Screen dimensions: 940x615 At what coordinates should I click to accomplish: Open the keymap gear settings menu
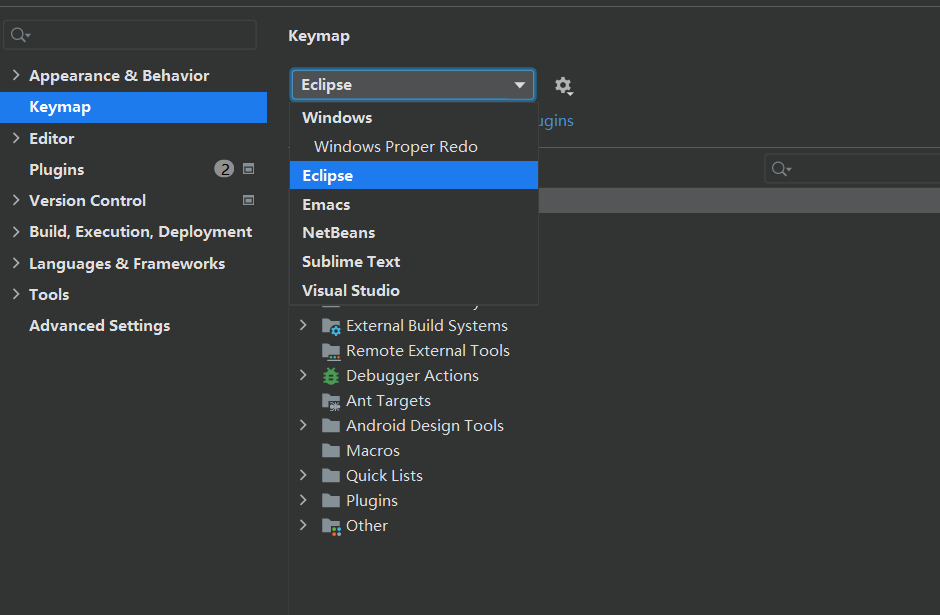pos(564,86)
